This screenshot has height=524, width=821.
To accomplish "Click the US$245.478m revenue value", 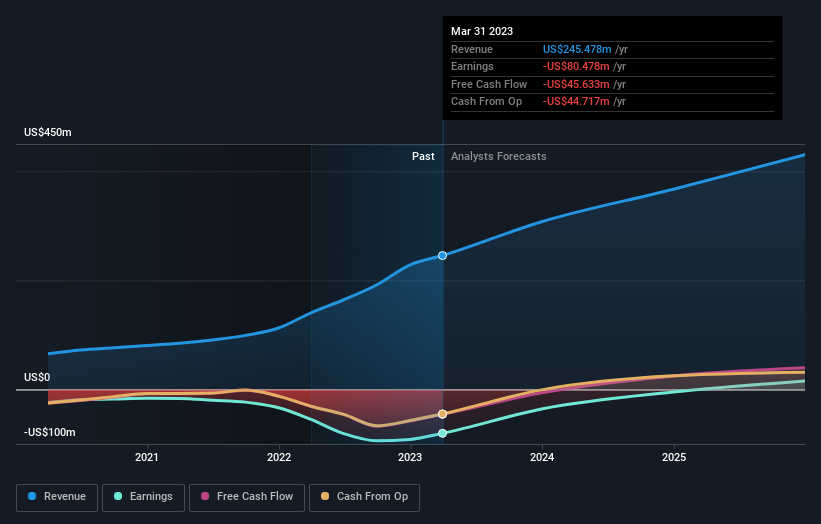I will tap(577, 49).
